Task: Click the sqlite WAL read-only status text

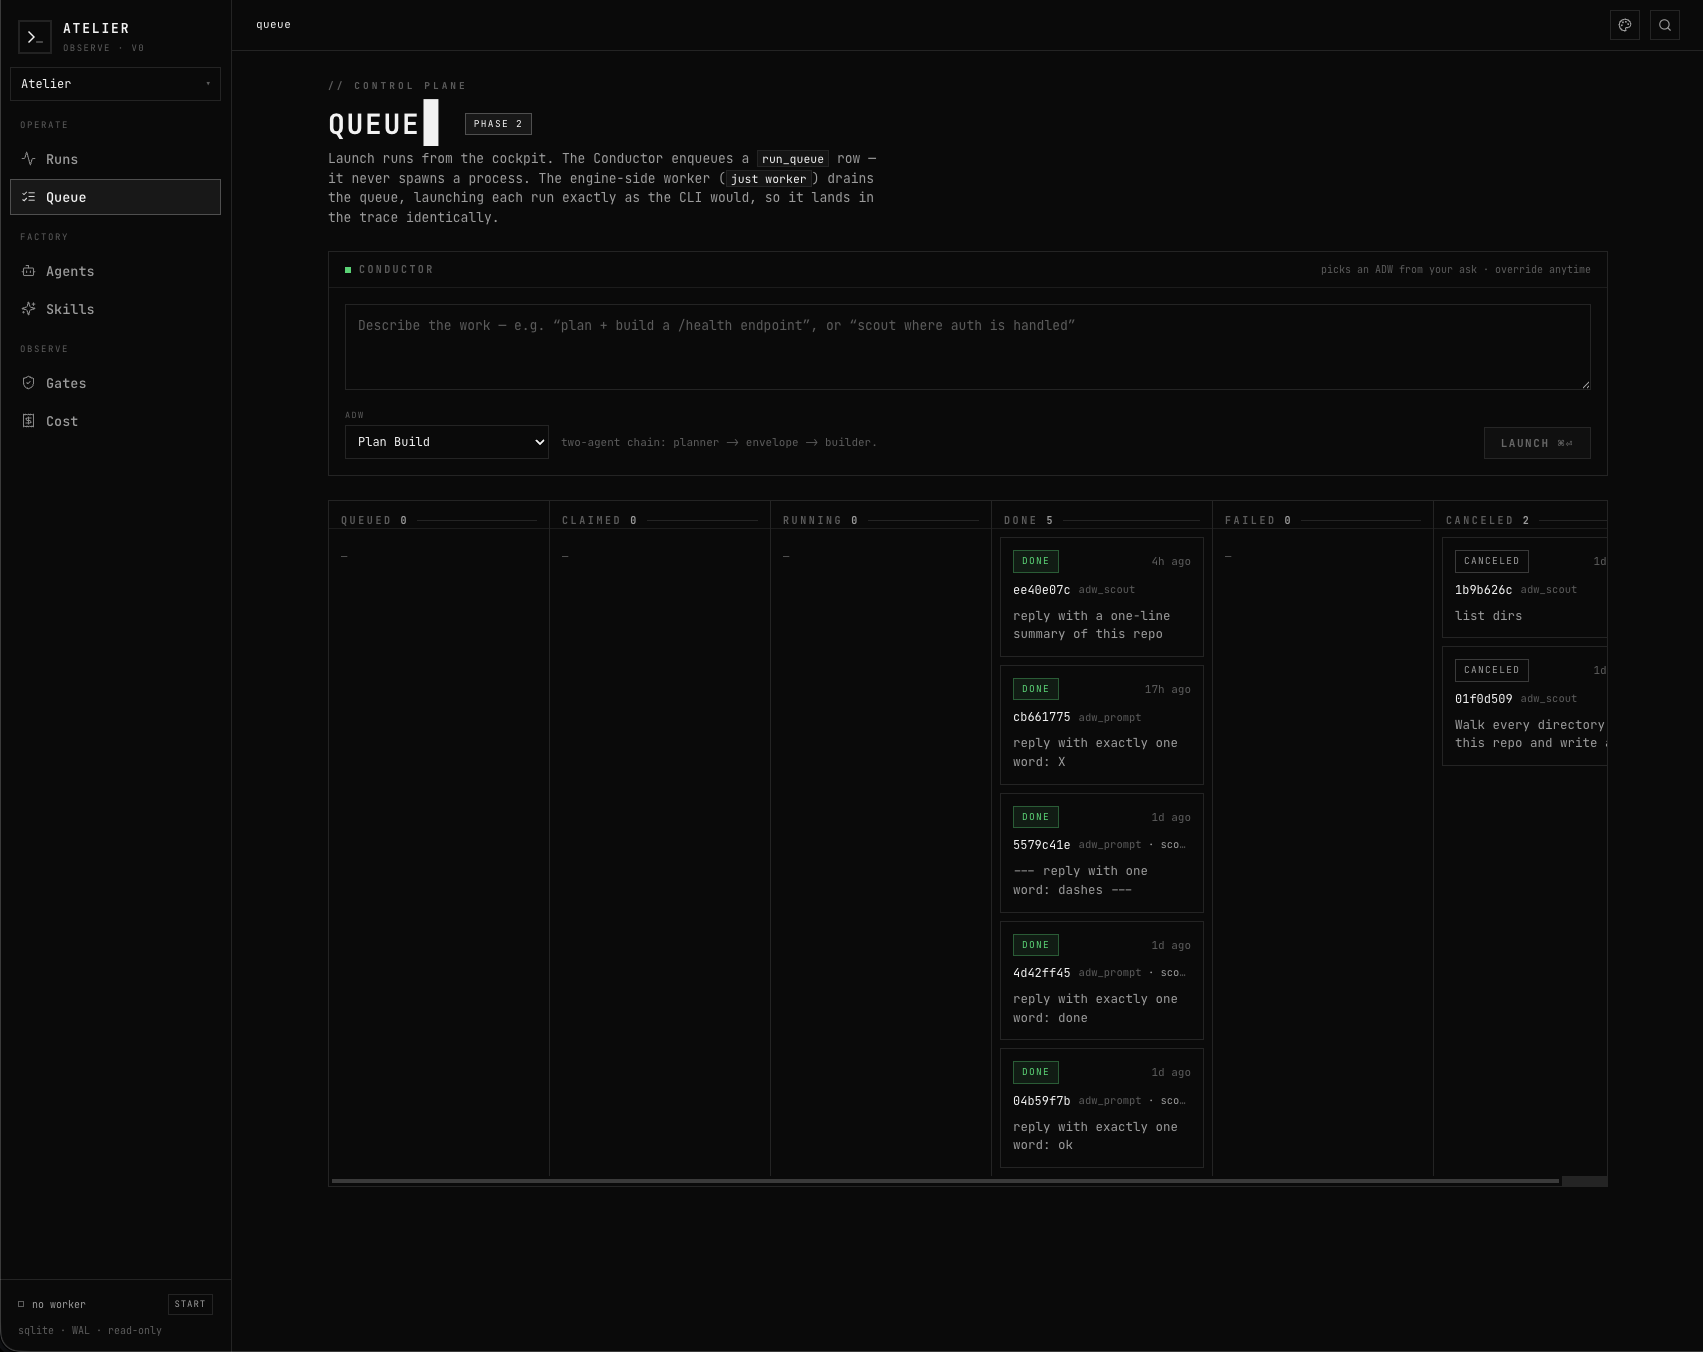Action: (x=90, y=1330)
